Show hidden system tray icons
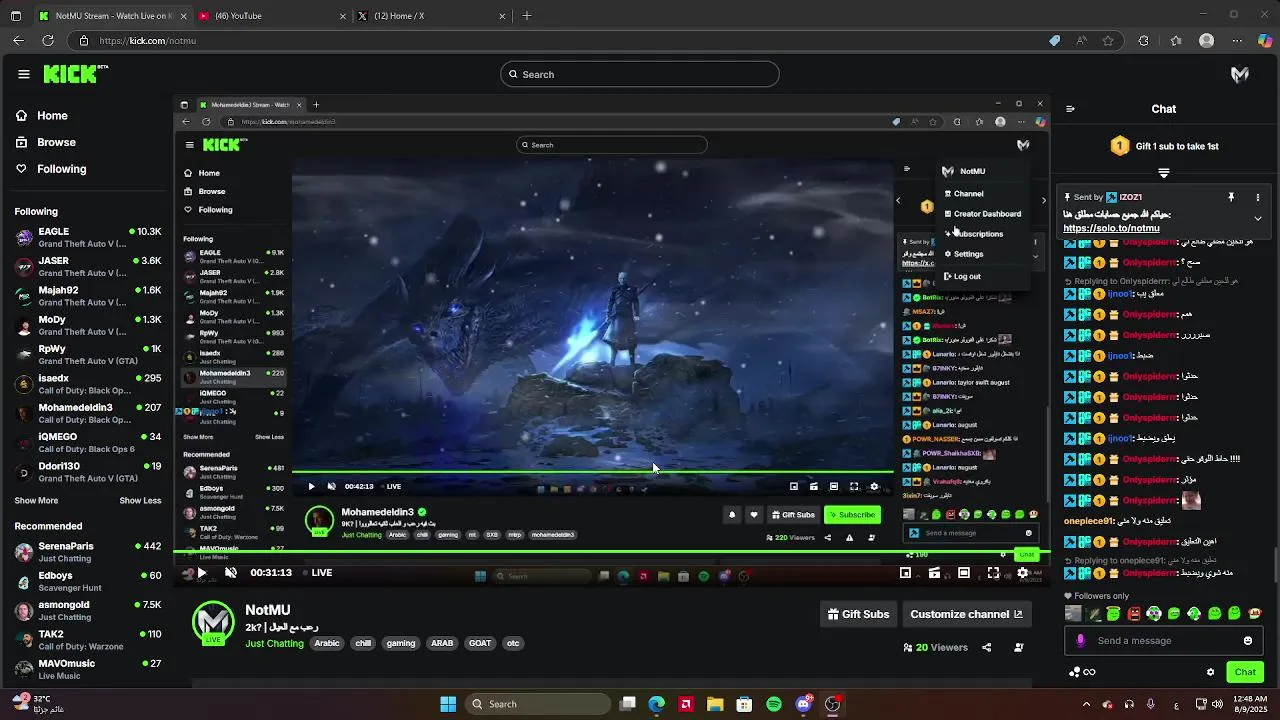Screen dimensions: 1280x720 click(1086, 704)
